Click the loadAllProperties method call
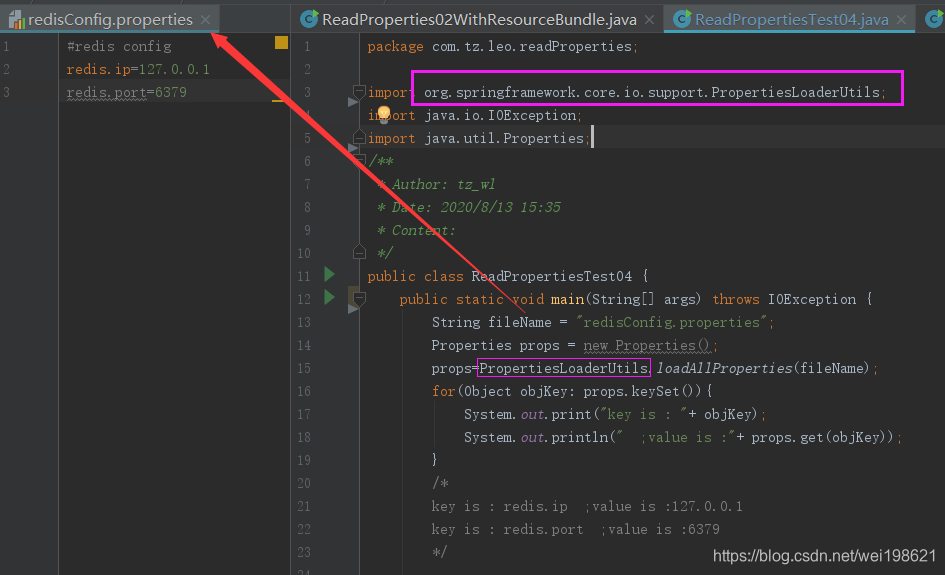The height and width of the screenshot is (575, 945). (x=724, y=368)
